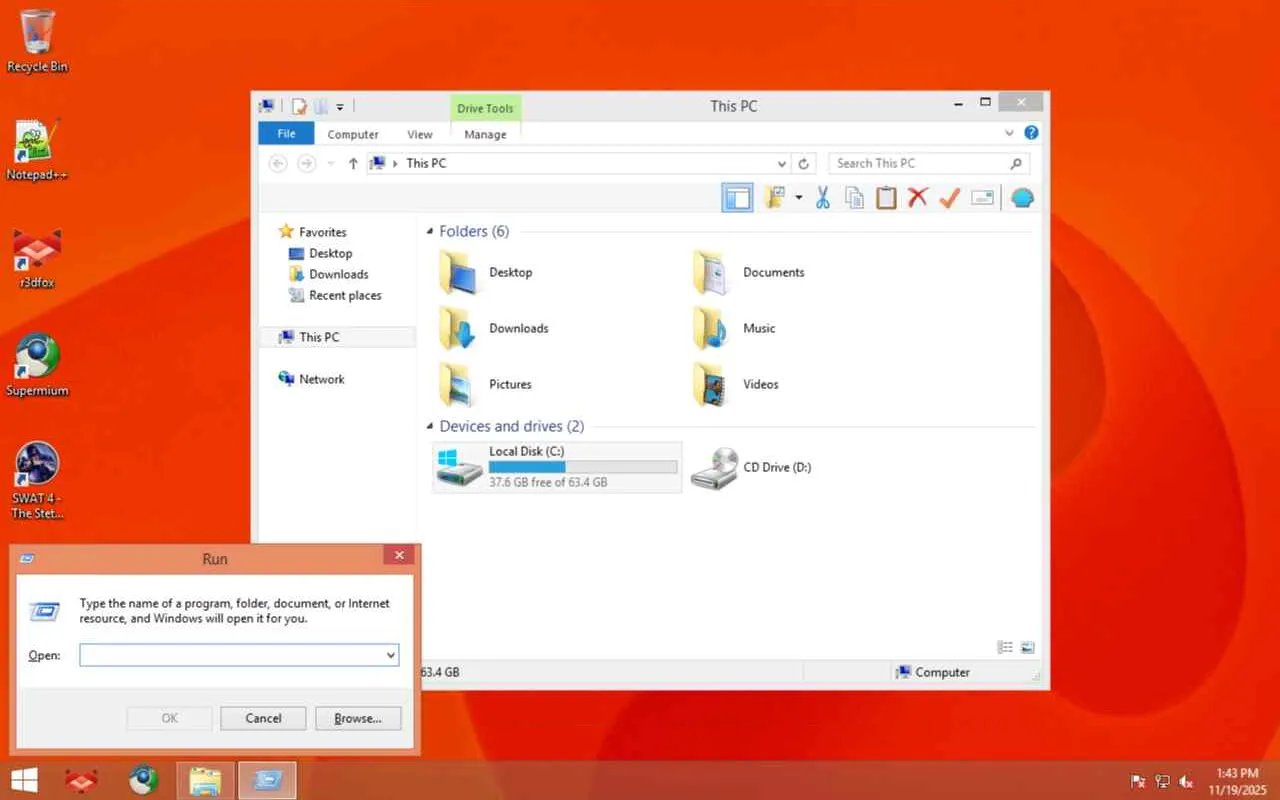Open Supermium from the taskbar
This screenshot has height=800, width=1280.
(143, 780)
